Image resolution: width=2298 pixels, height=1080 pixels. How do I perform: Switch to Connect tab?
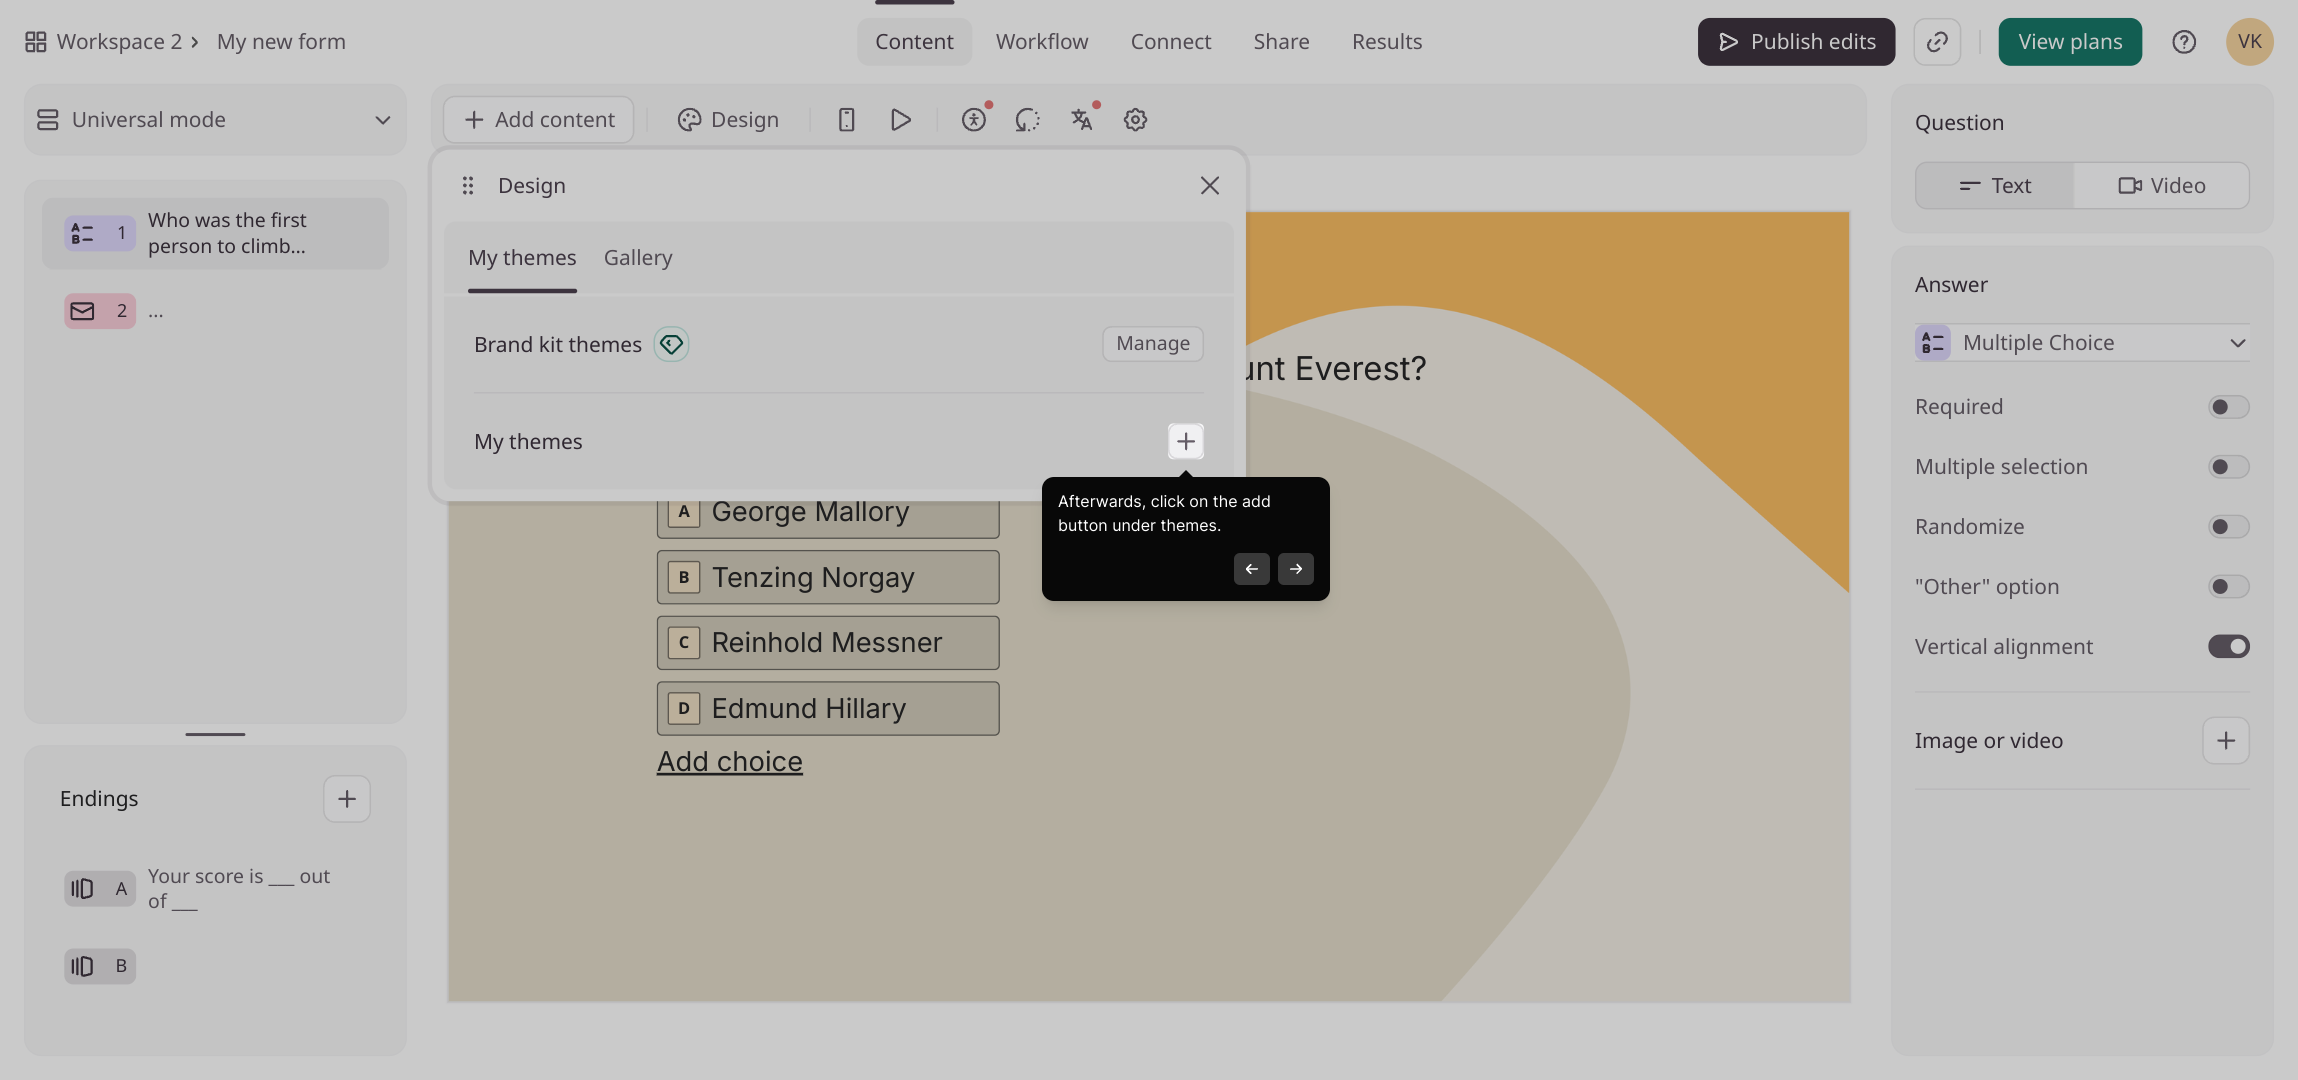click(x=1171, y=42)
